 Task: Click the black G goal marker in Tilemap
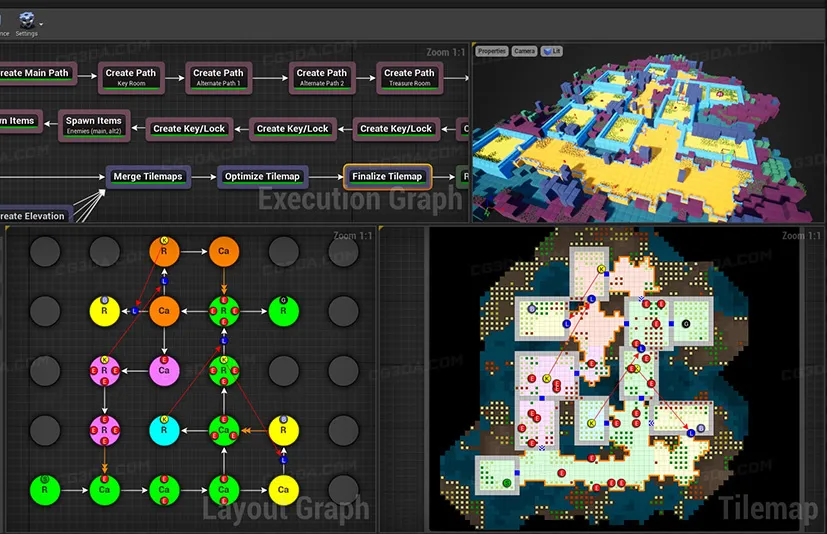tap(686, 324)
